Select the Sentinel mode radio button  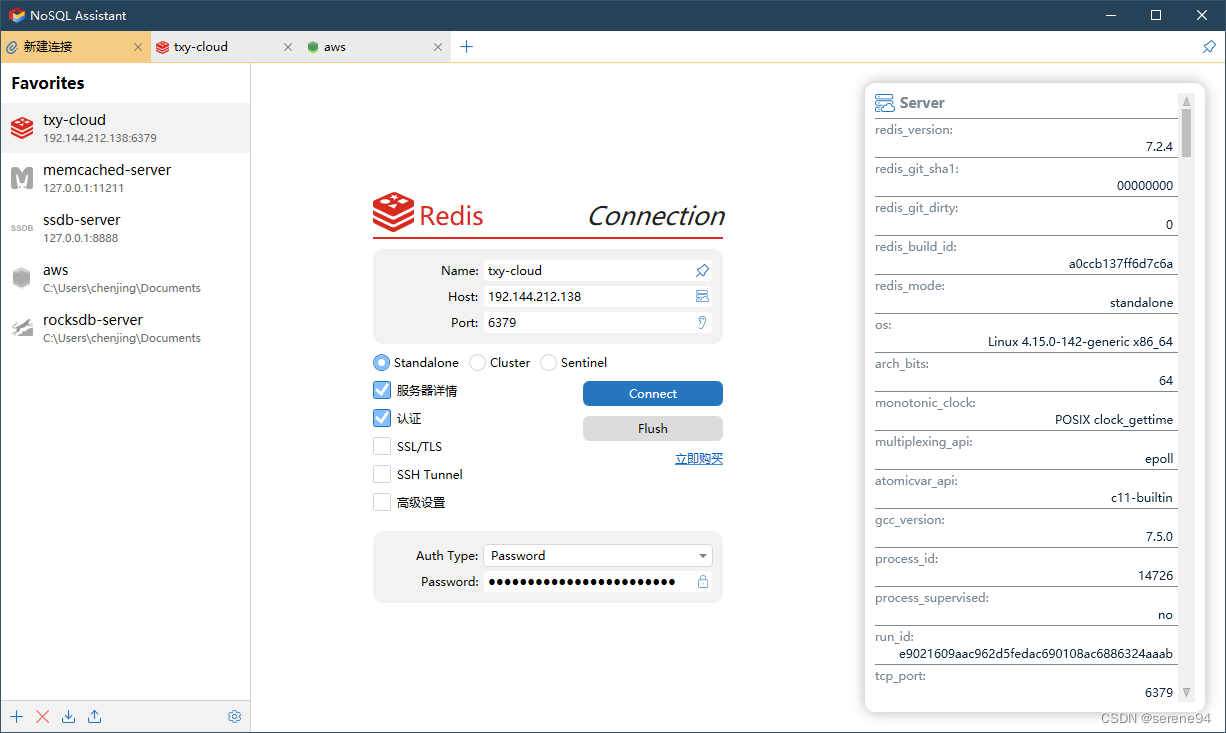click(548, 363)
